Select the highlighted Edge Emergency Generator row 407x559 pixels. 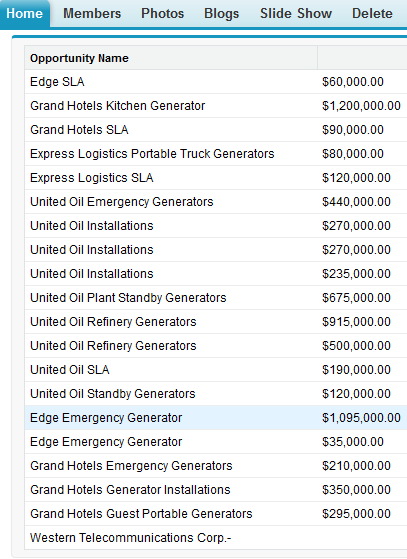(216, 417)
